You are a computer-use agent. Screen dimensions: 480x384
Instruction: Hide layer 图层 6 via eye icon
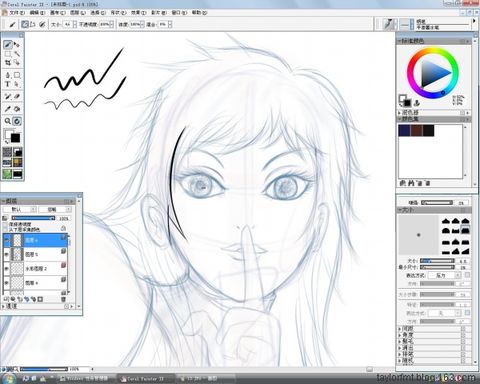(x=6, y=240)
